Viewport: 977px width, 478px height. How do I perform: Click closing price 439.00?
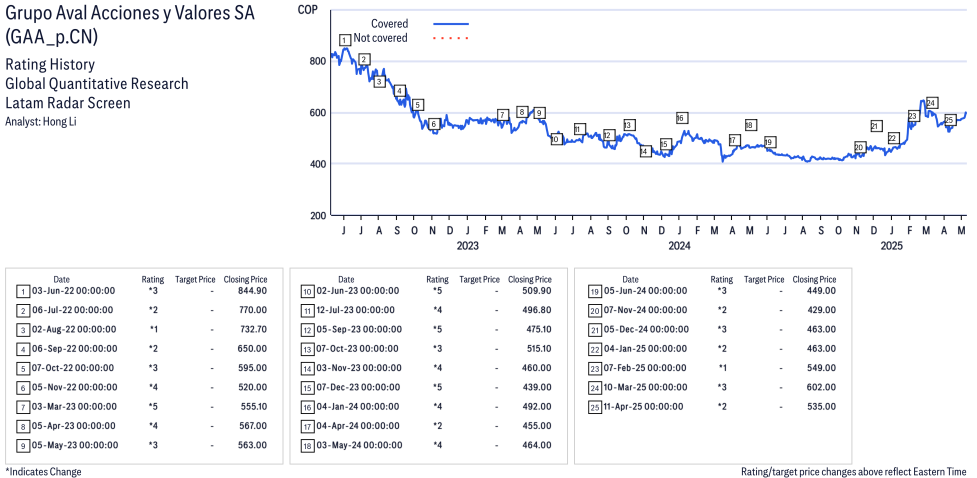tap(537, 387)
